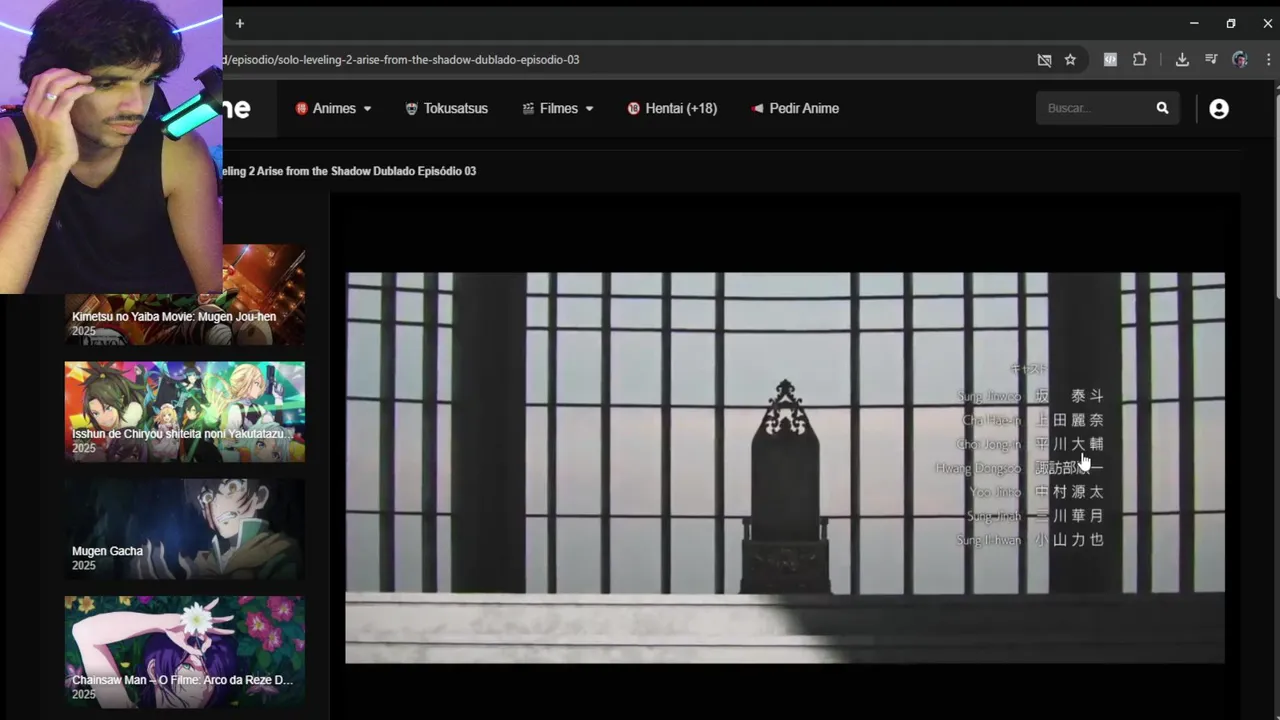The height and width of the screenshot is (720, 1280).
Task: Expand the Filmes dropdown arrow
Action: (x=589, y=108)
